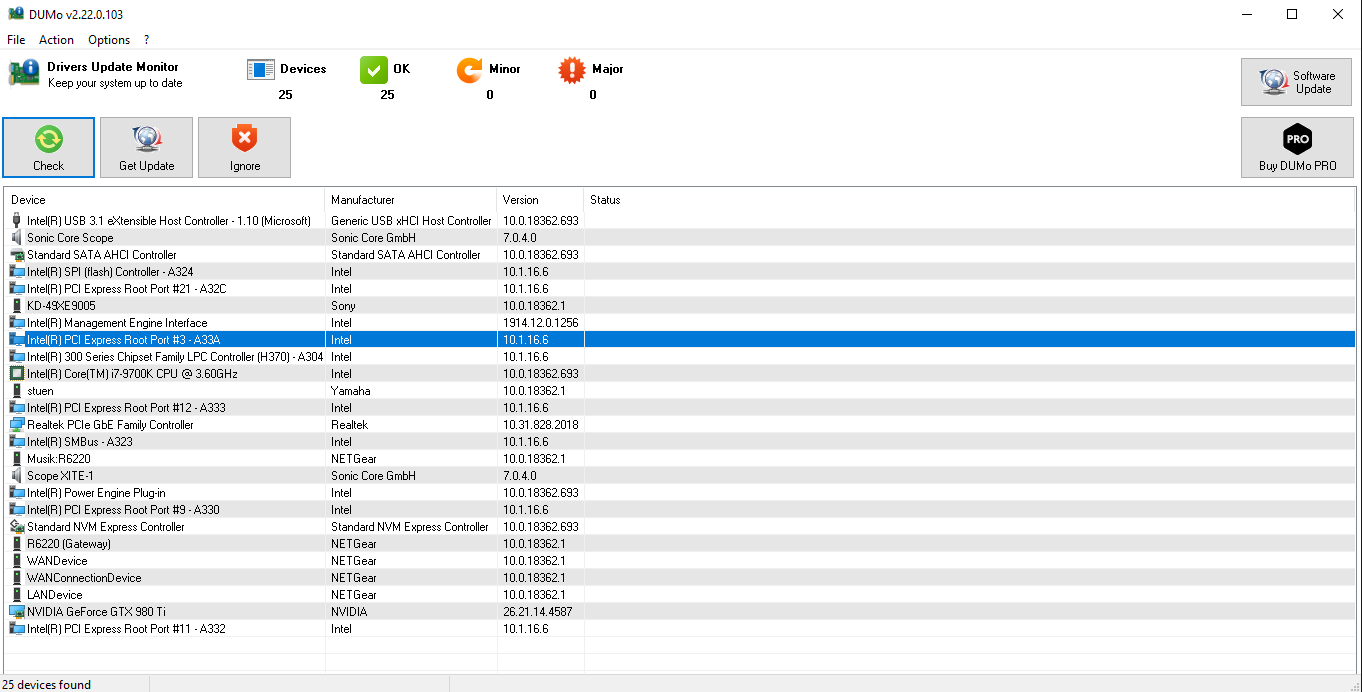This screenshot has width=1362, height=692.
Task: Open the Action menu
Action: pos(56,40)
